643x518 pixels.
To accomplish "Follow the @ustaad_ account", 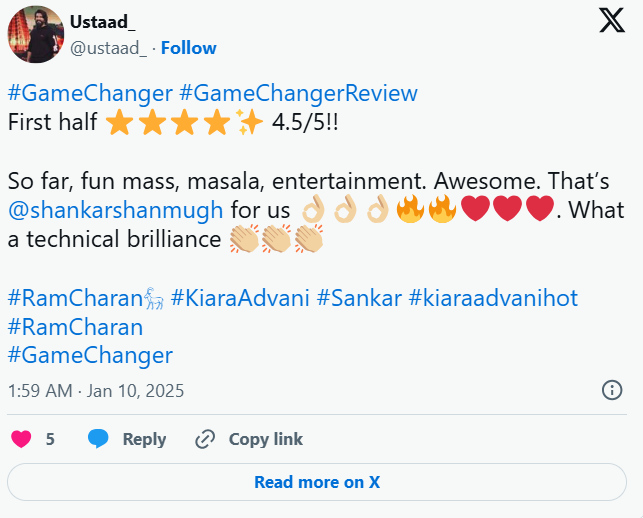I will coord(188,48).
